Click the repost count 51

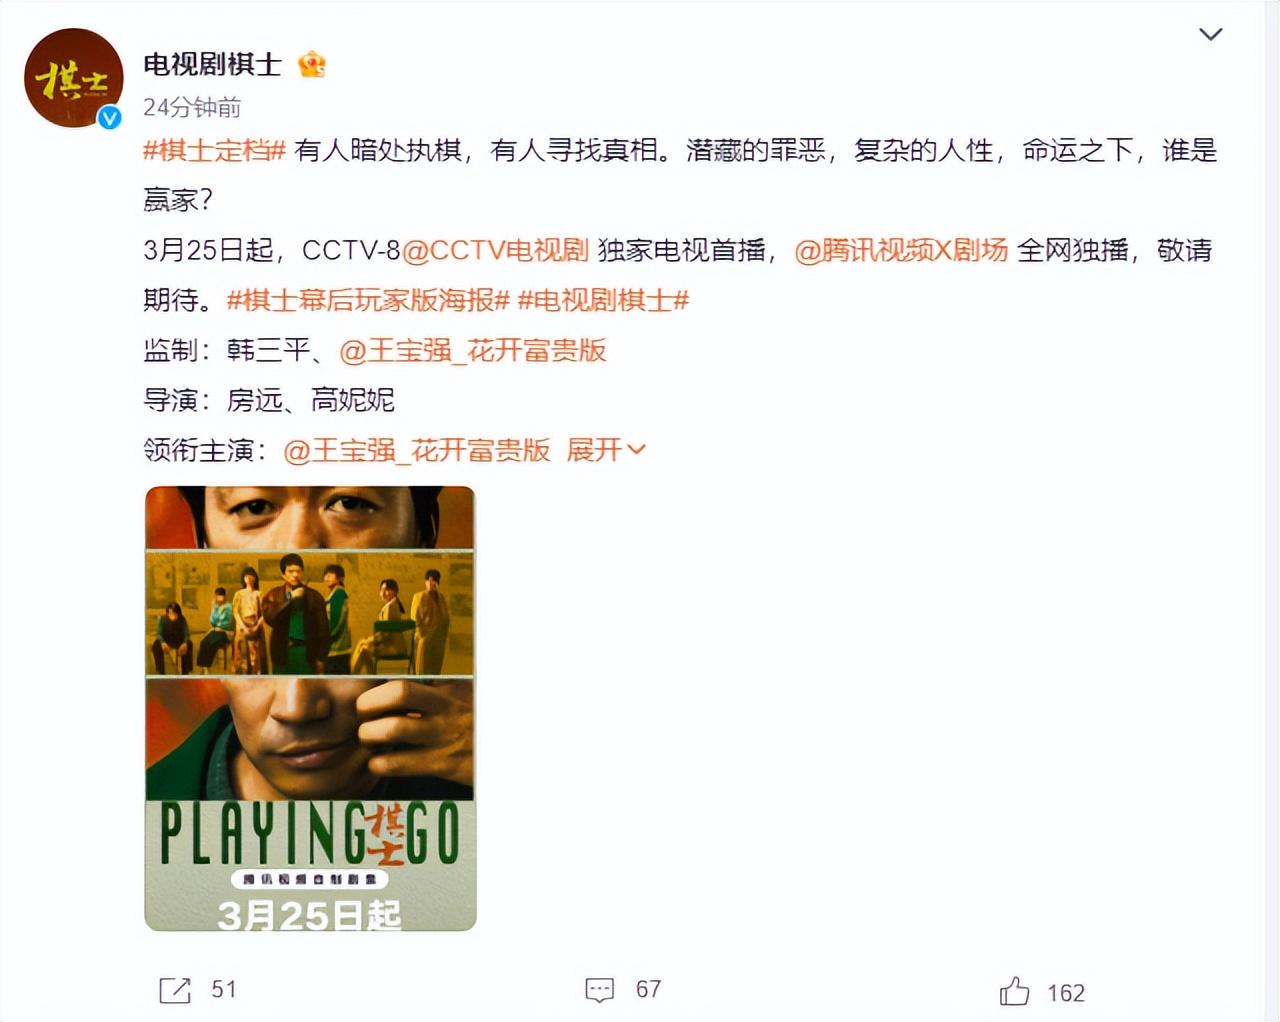point(224,989)
